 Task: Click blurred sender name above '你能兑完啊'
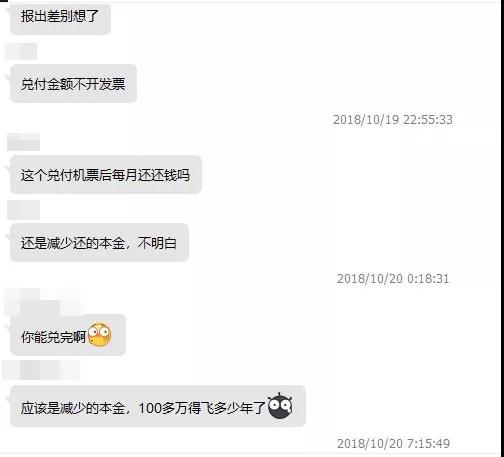[x=42, y=302]
